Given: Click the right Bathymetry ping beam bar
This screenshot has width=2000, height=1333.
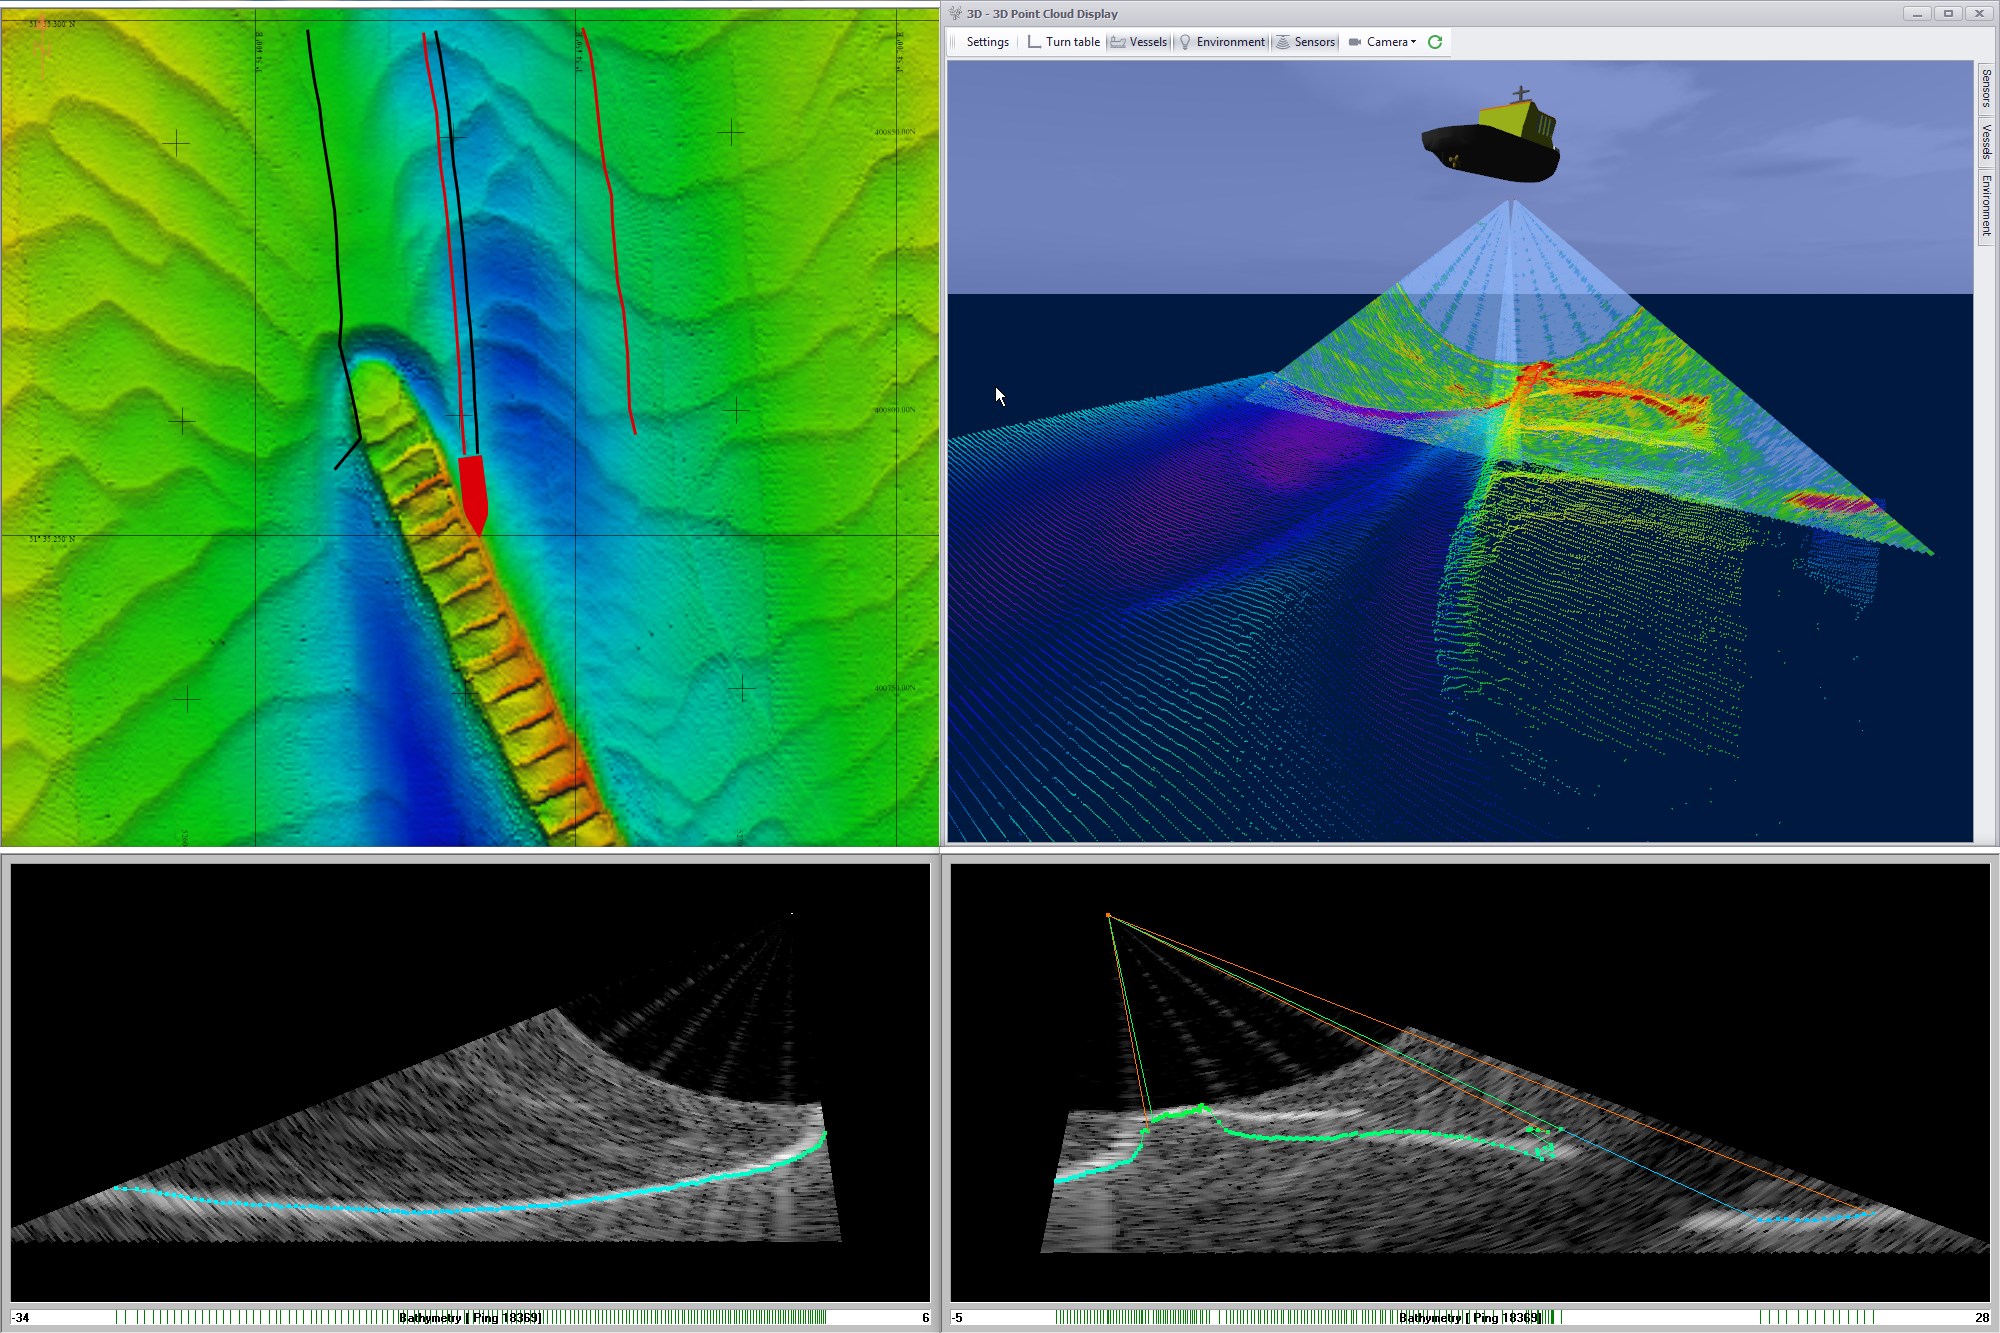Looking at the screenshot, I should 1468,1317.
